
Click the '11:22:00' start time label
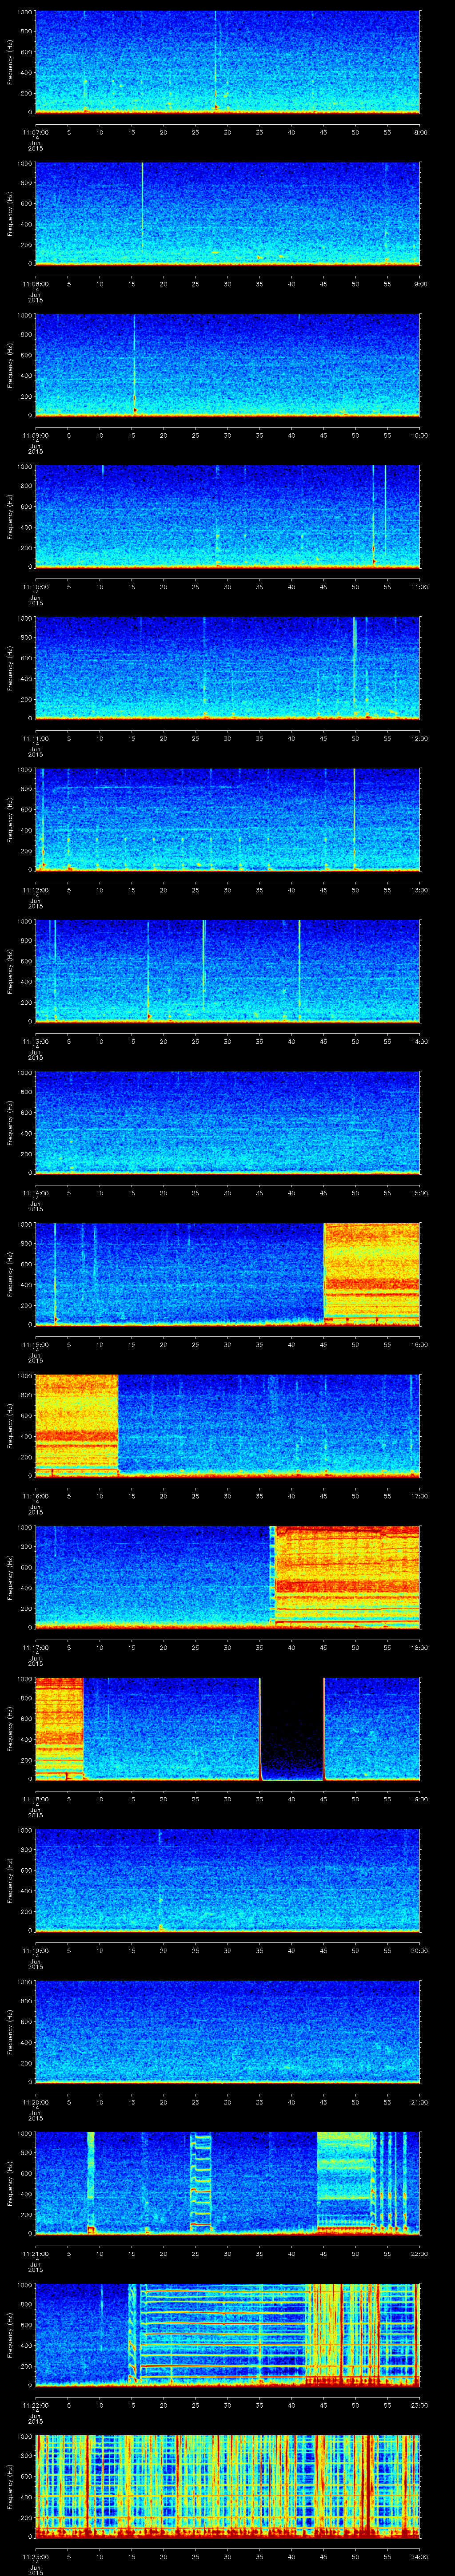pos(35,2404)
